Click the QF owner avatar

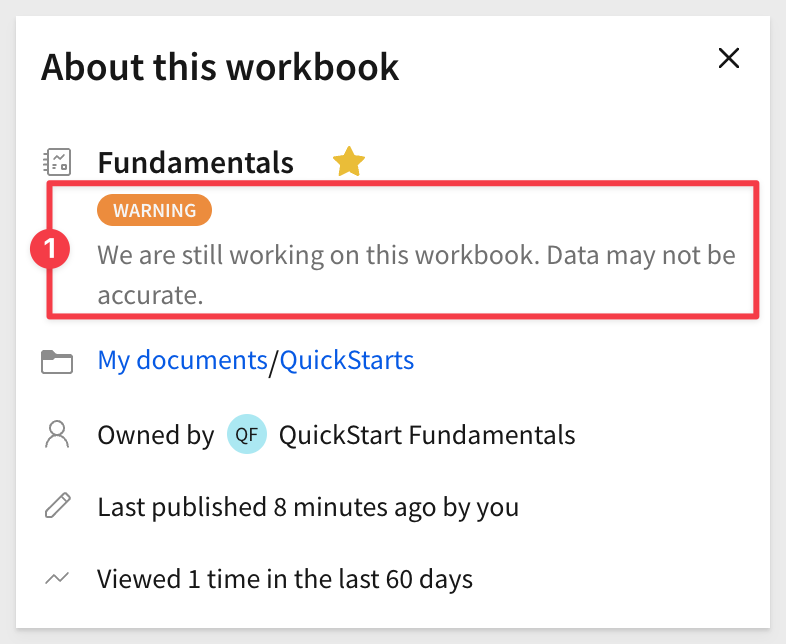[x=247, y=434]
